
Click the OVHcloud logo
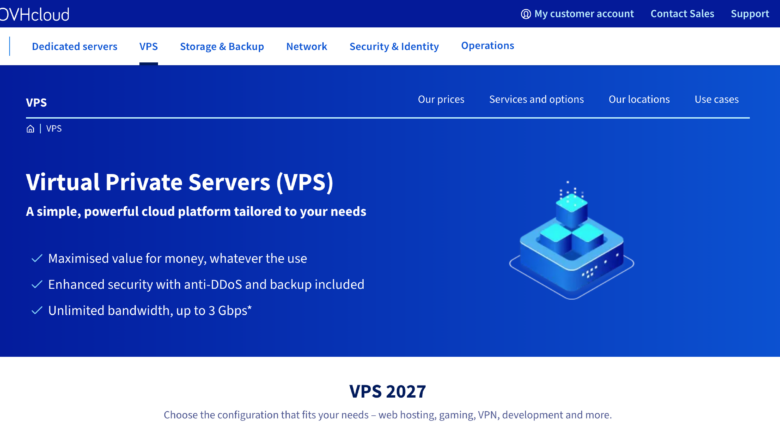point(34,14)
